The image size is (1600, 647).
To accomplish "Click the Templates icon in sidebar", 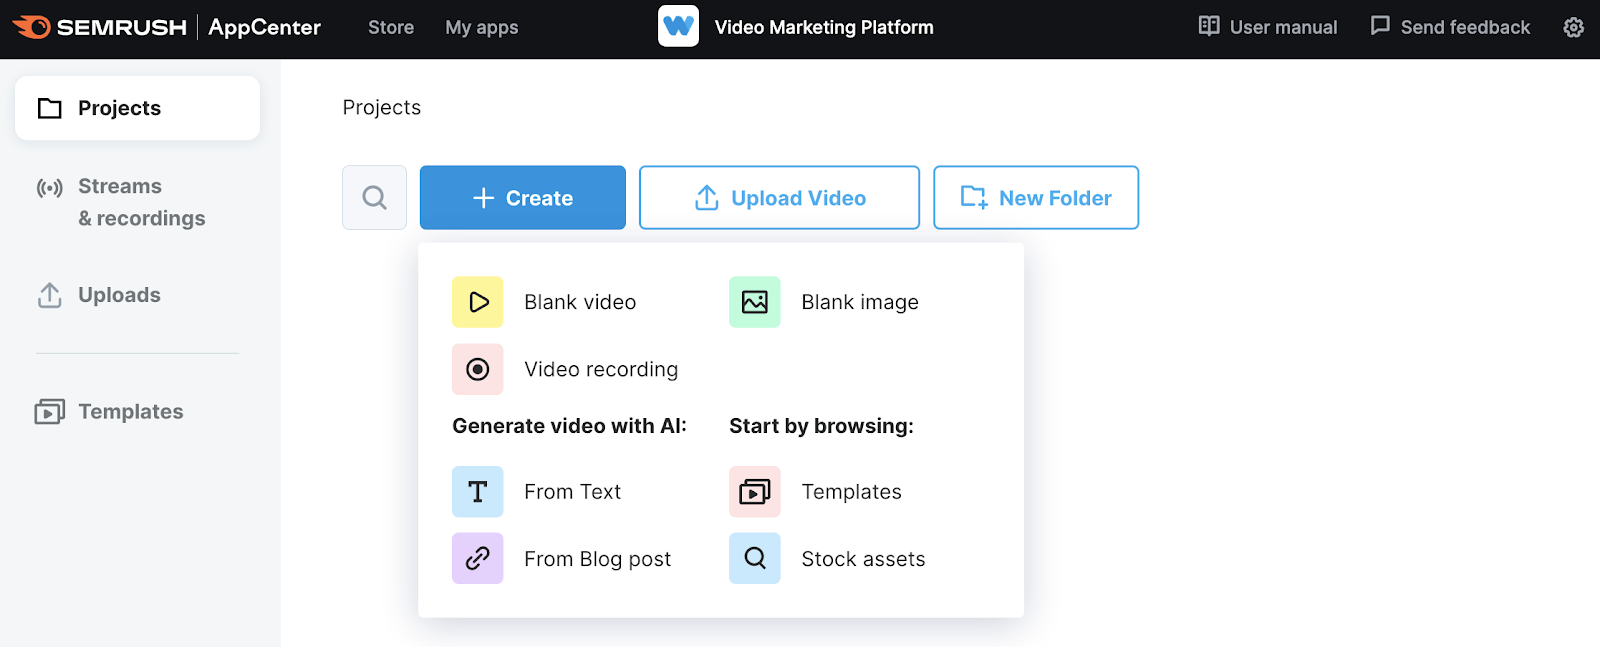I will (x=50, y=412).
